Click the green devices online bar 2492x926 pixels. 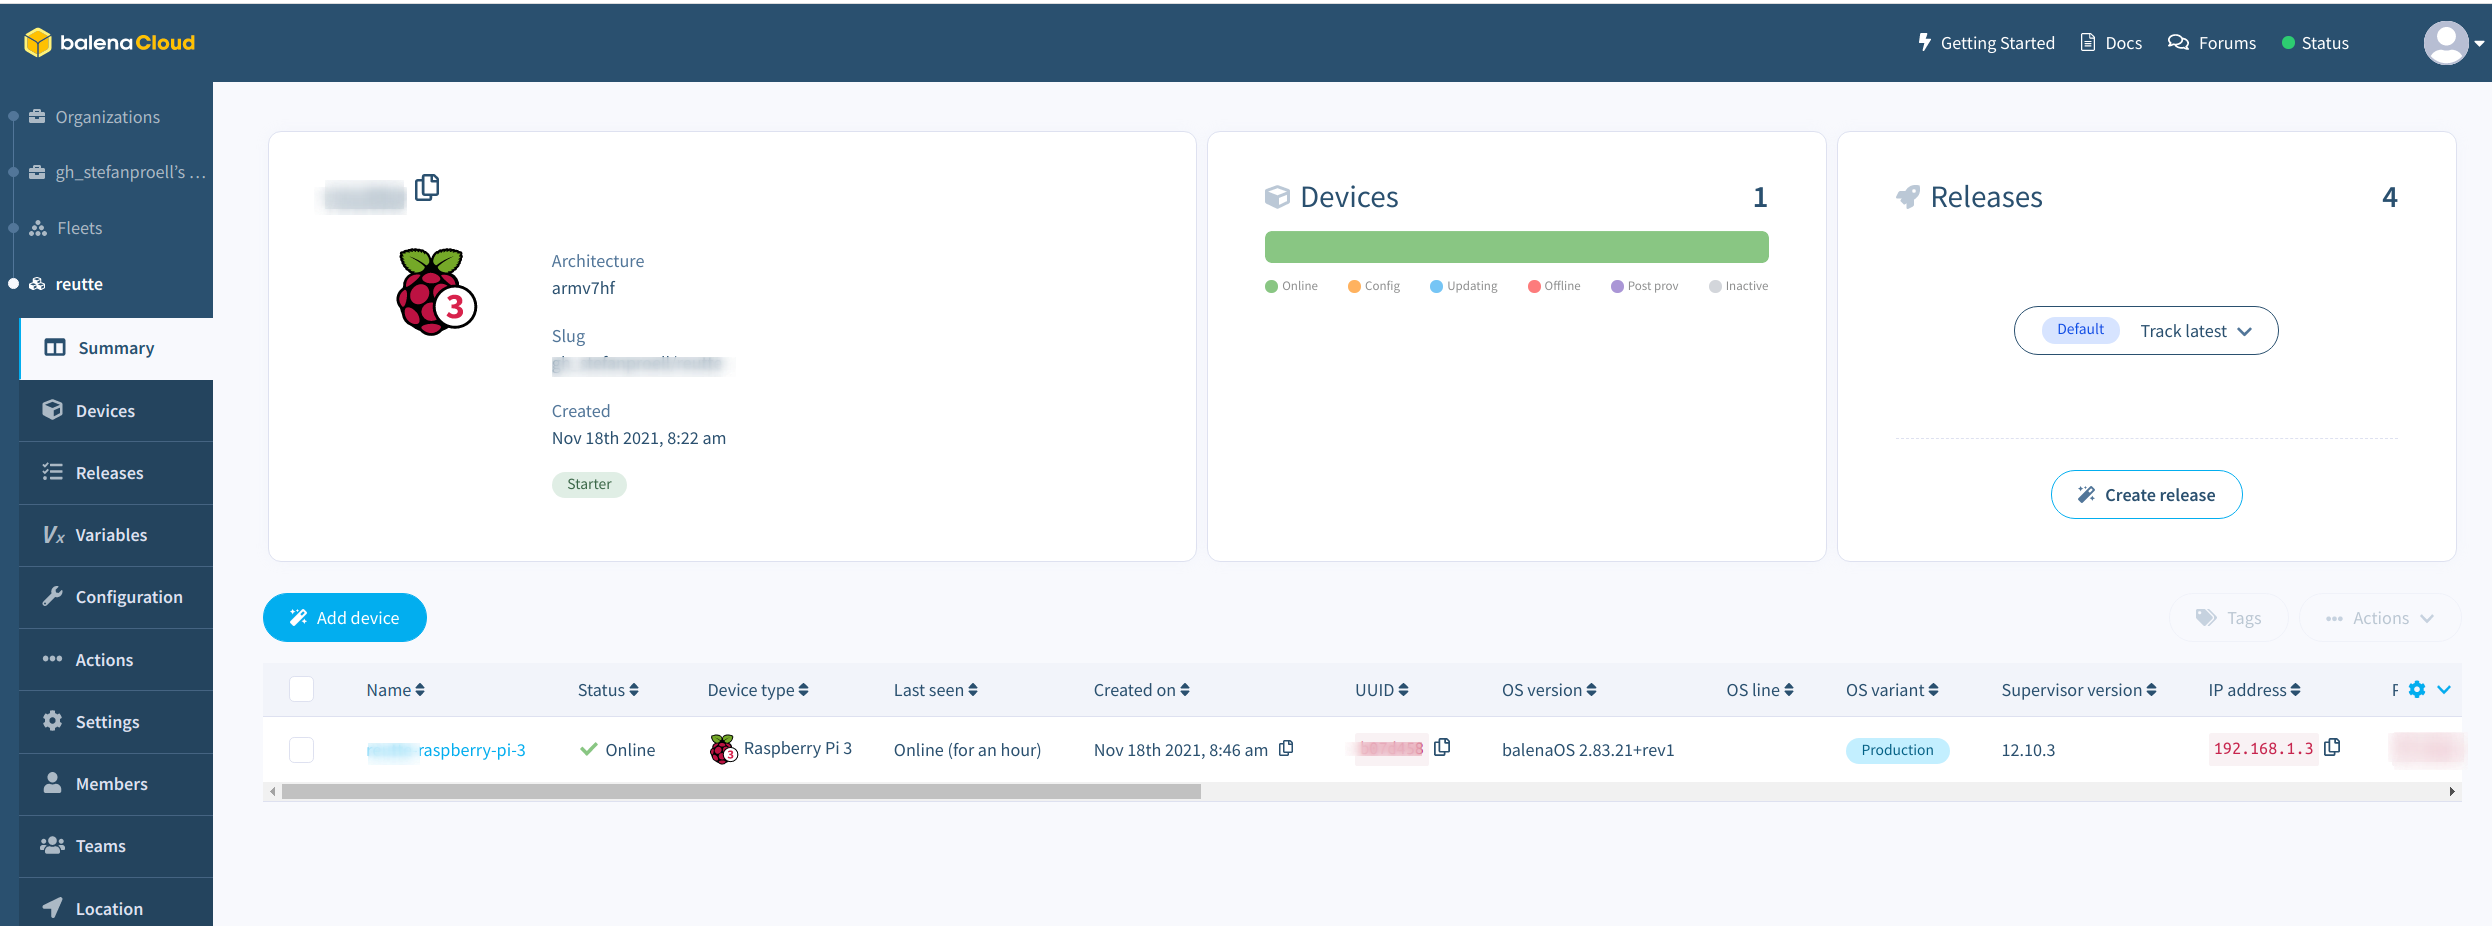(x=1516, y=247)
